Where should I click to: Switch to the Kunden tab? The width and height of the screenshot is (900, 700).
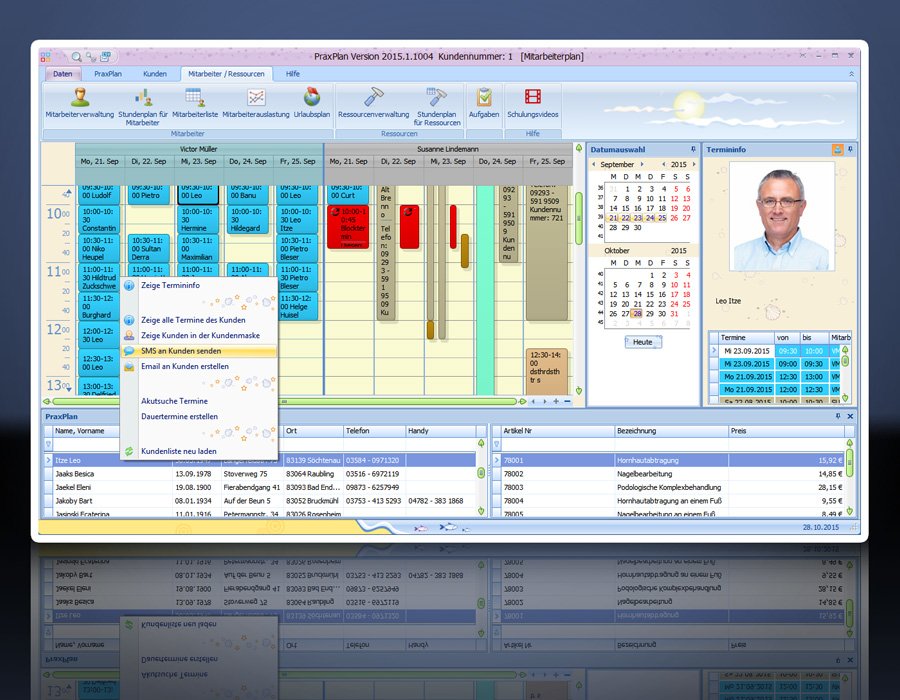pos(155,74)
